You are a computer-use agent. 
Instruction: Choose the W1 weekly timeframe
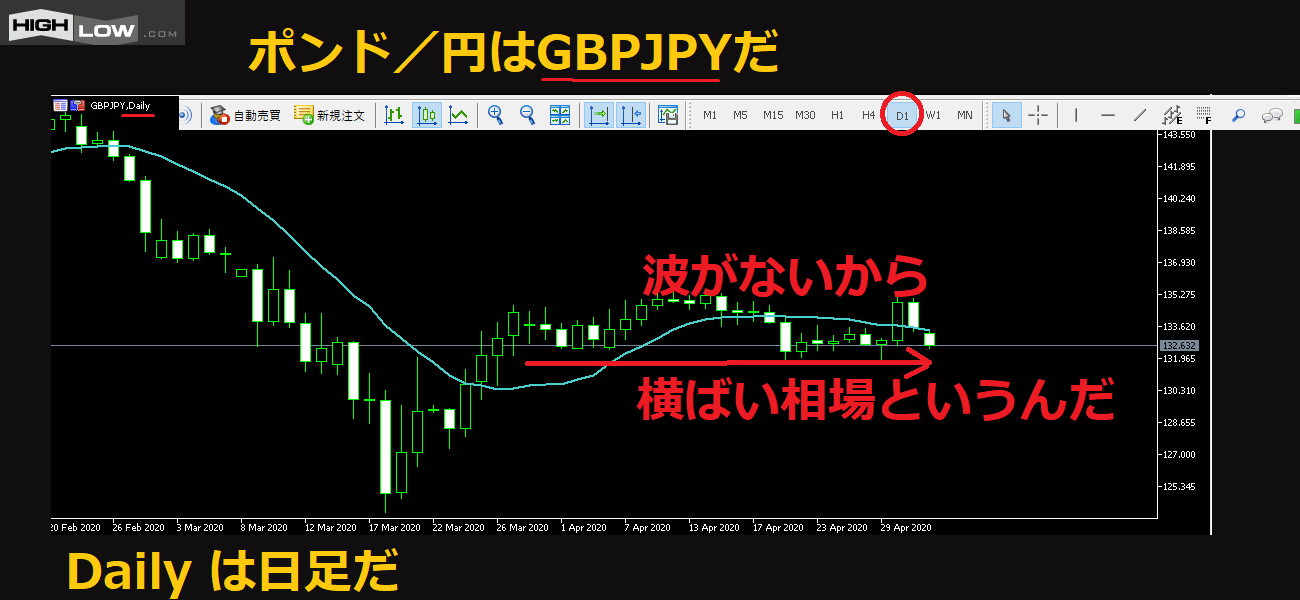pyautogui.click(x=933, y=115)
